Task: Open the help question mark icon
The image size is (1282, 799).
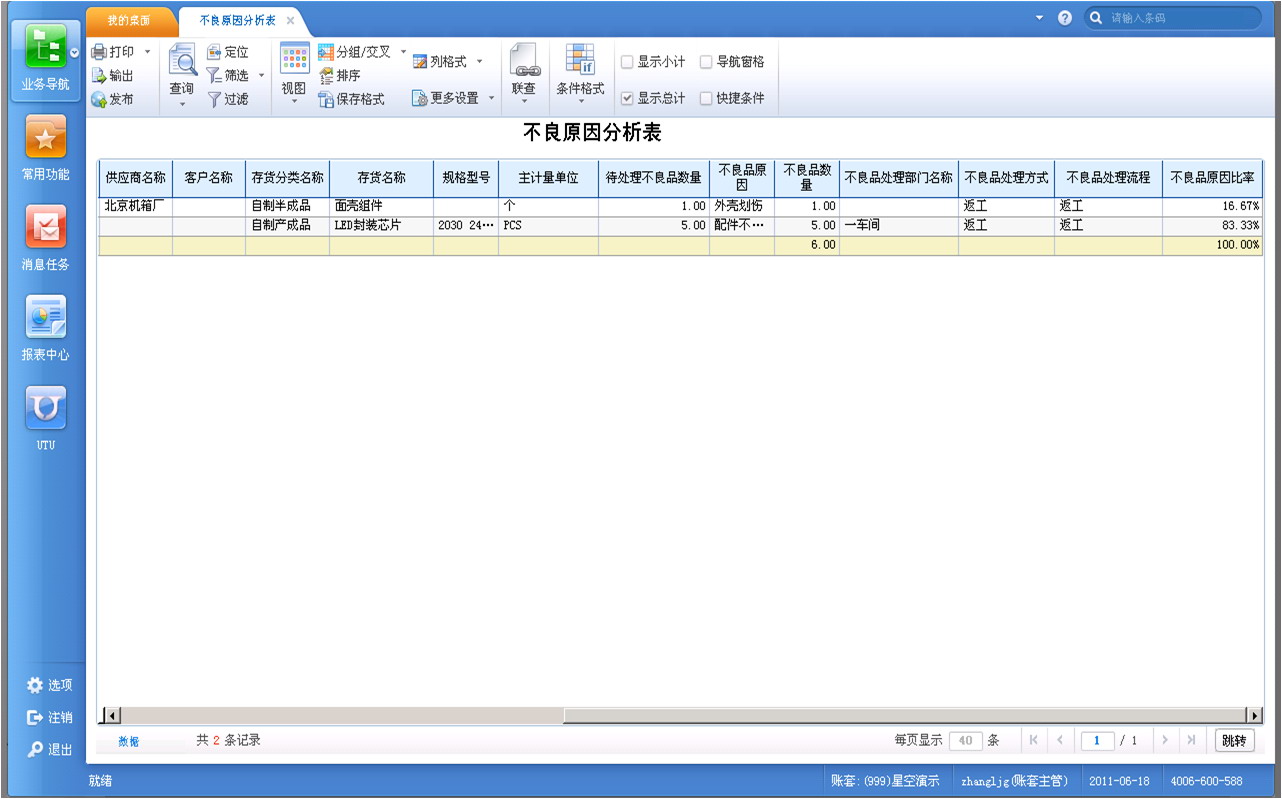Action: (x=1065, y=18)
